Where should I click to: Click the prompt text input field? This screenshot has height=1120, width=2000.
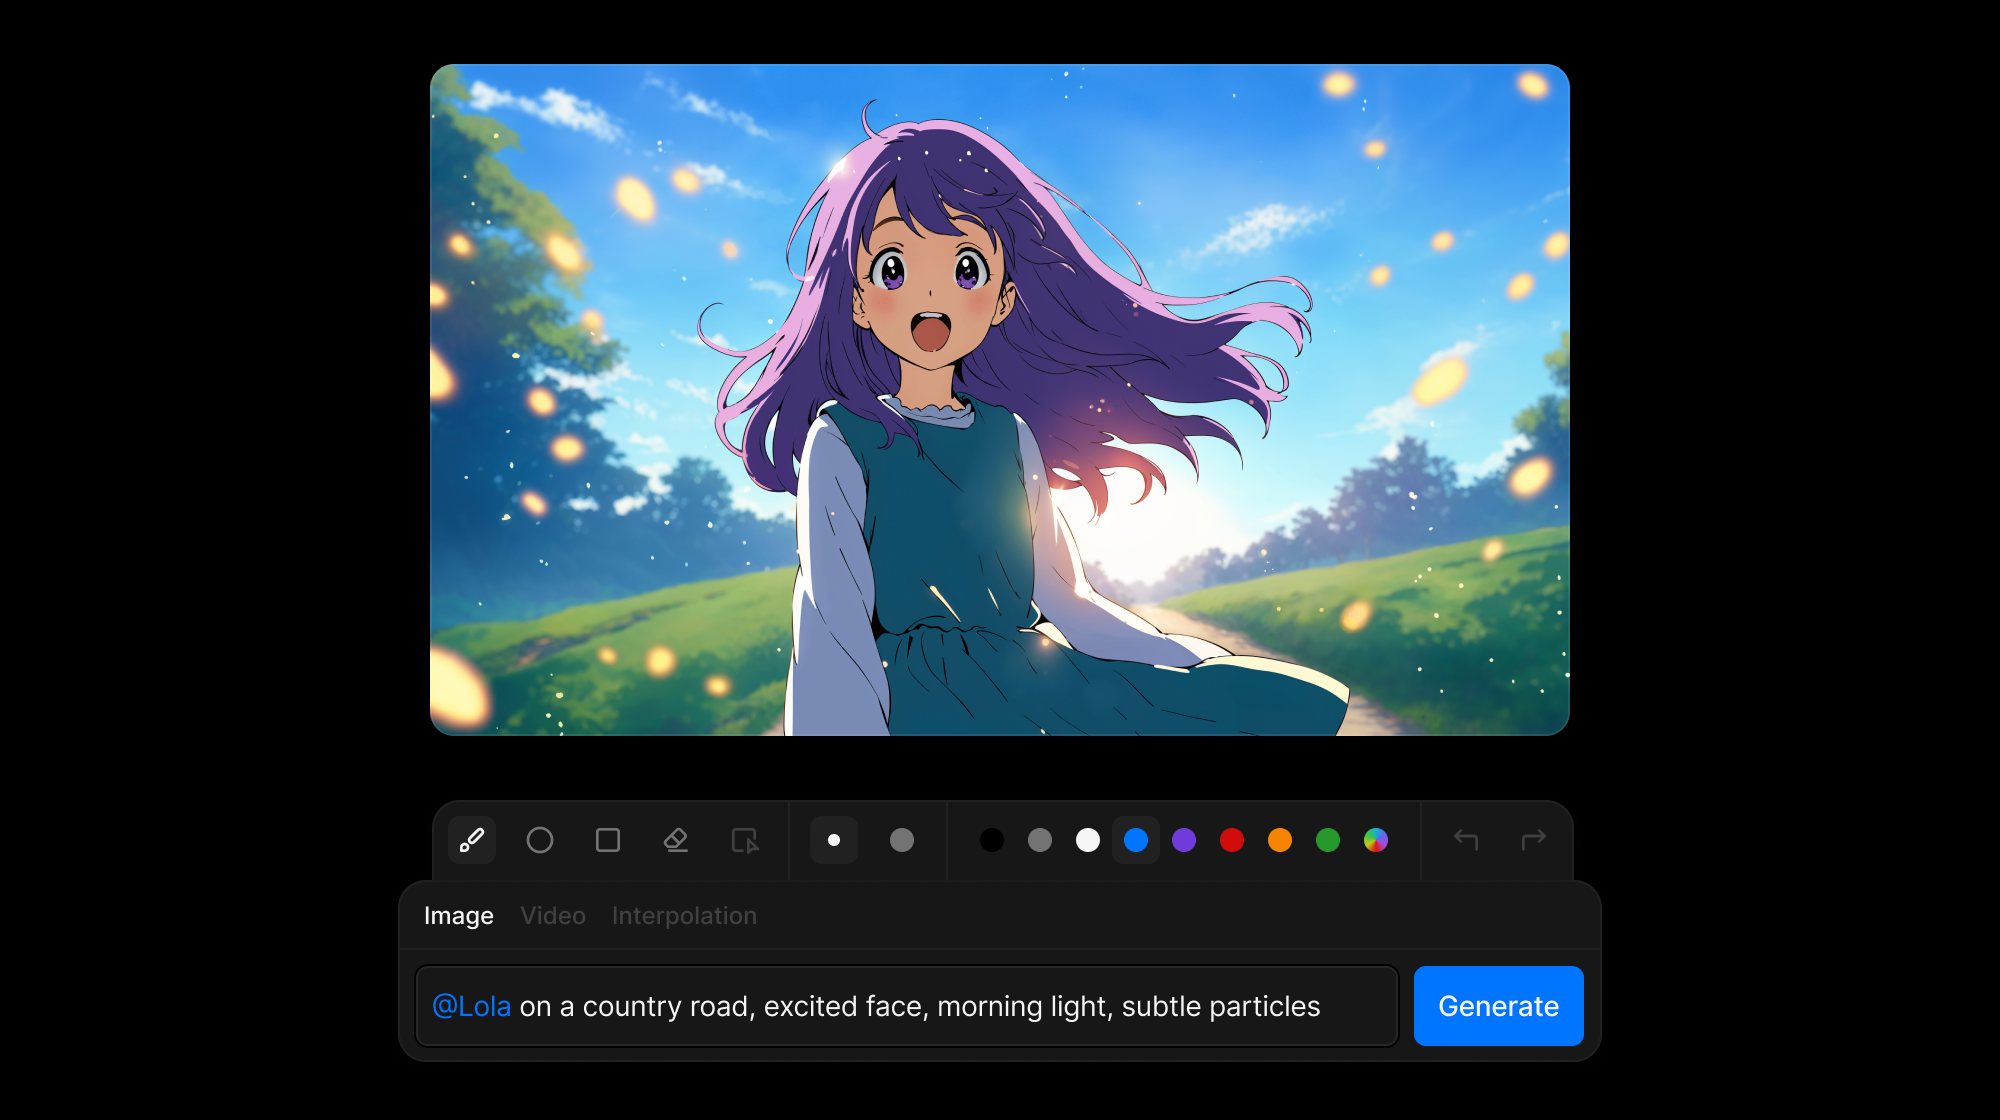click(x=900, y=1006)
